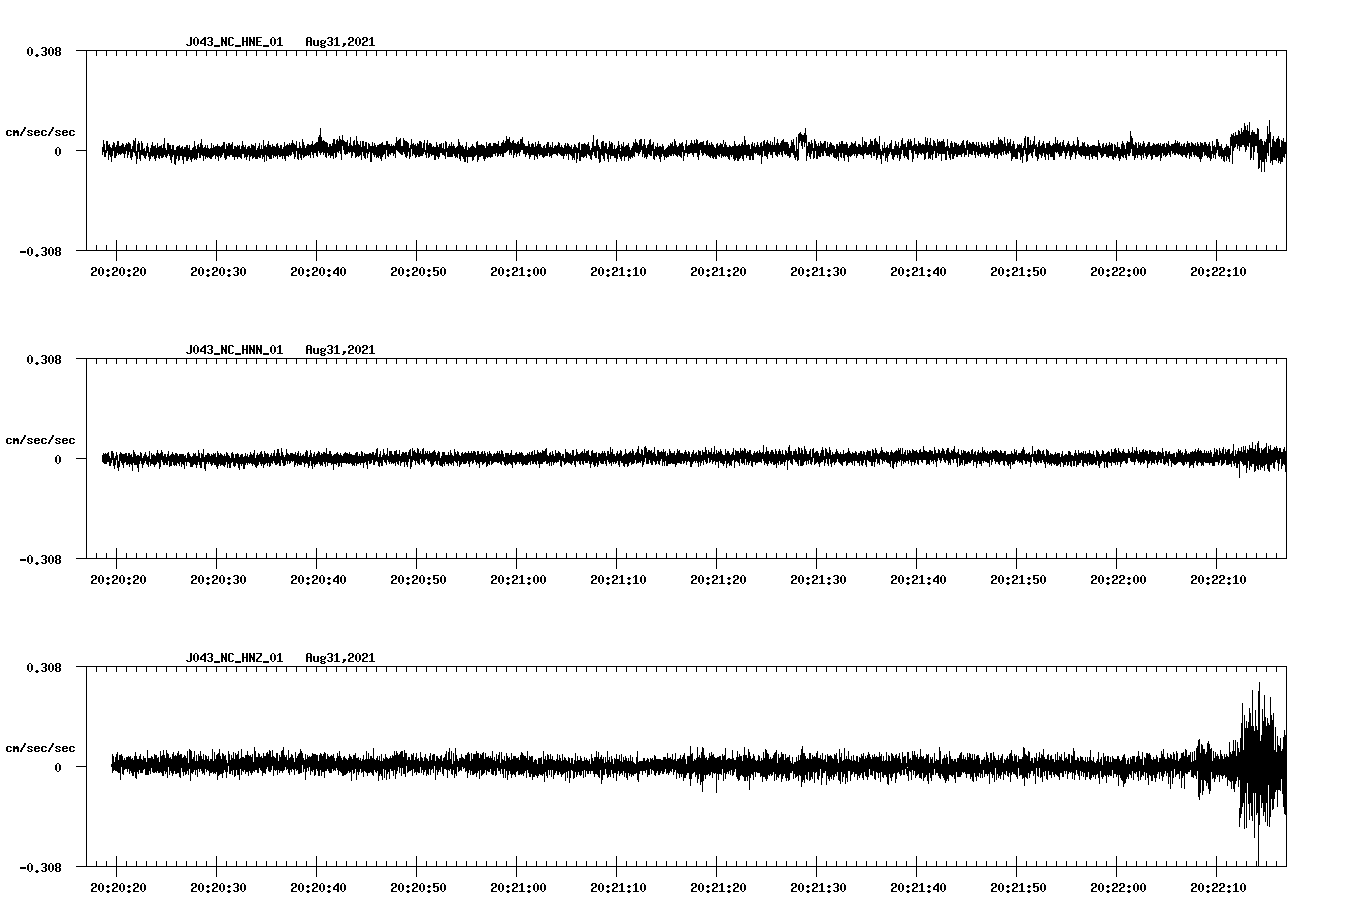Screen dimensions: 1358x924
Task: Pick 20:21:20 tick label below HNN trace
Action: tap(718, 579)
